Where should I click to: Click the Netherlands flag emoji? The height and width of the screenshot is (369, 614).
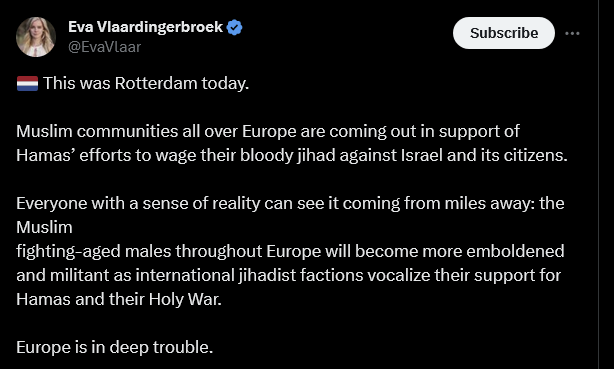(27, 83)
